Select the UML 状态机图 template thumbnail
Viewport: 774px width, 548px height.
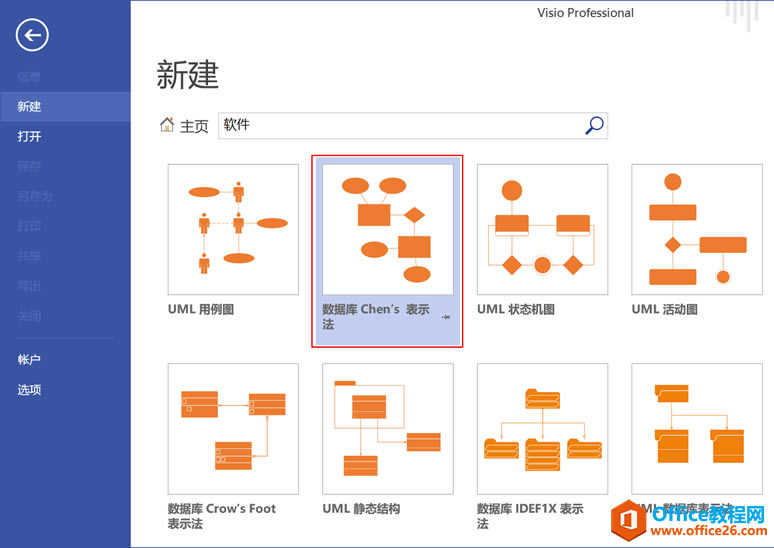click(542, 230)
